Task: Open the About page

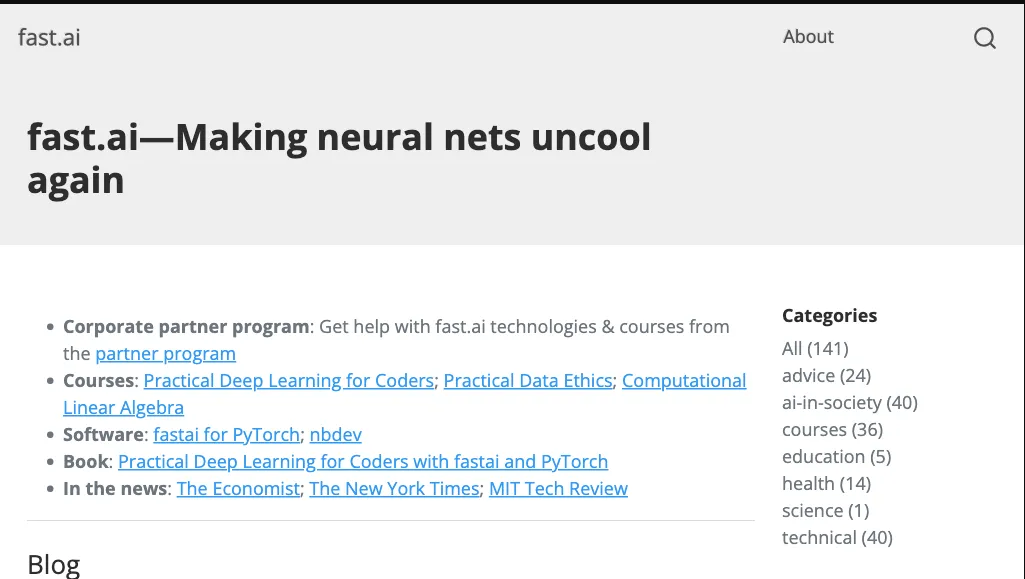Action: point(808,37)
